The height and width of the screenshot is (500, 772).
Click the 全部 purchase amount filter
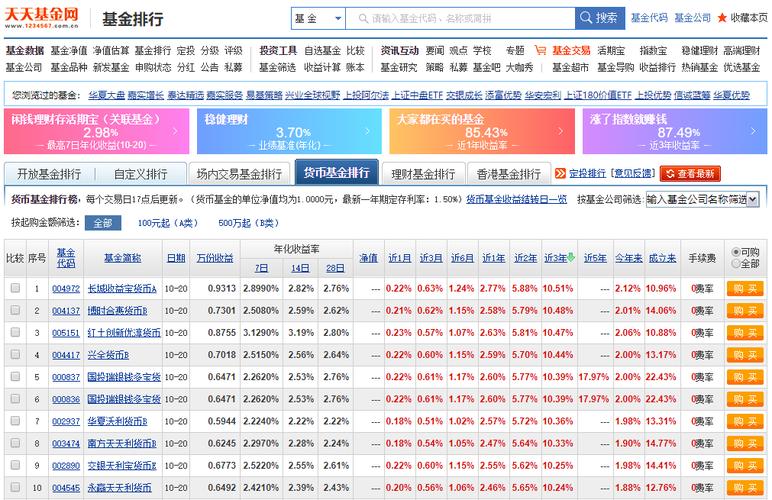point(103,223)
